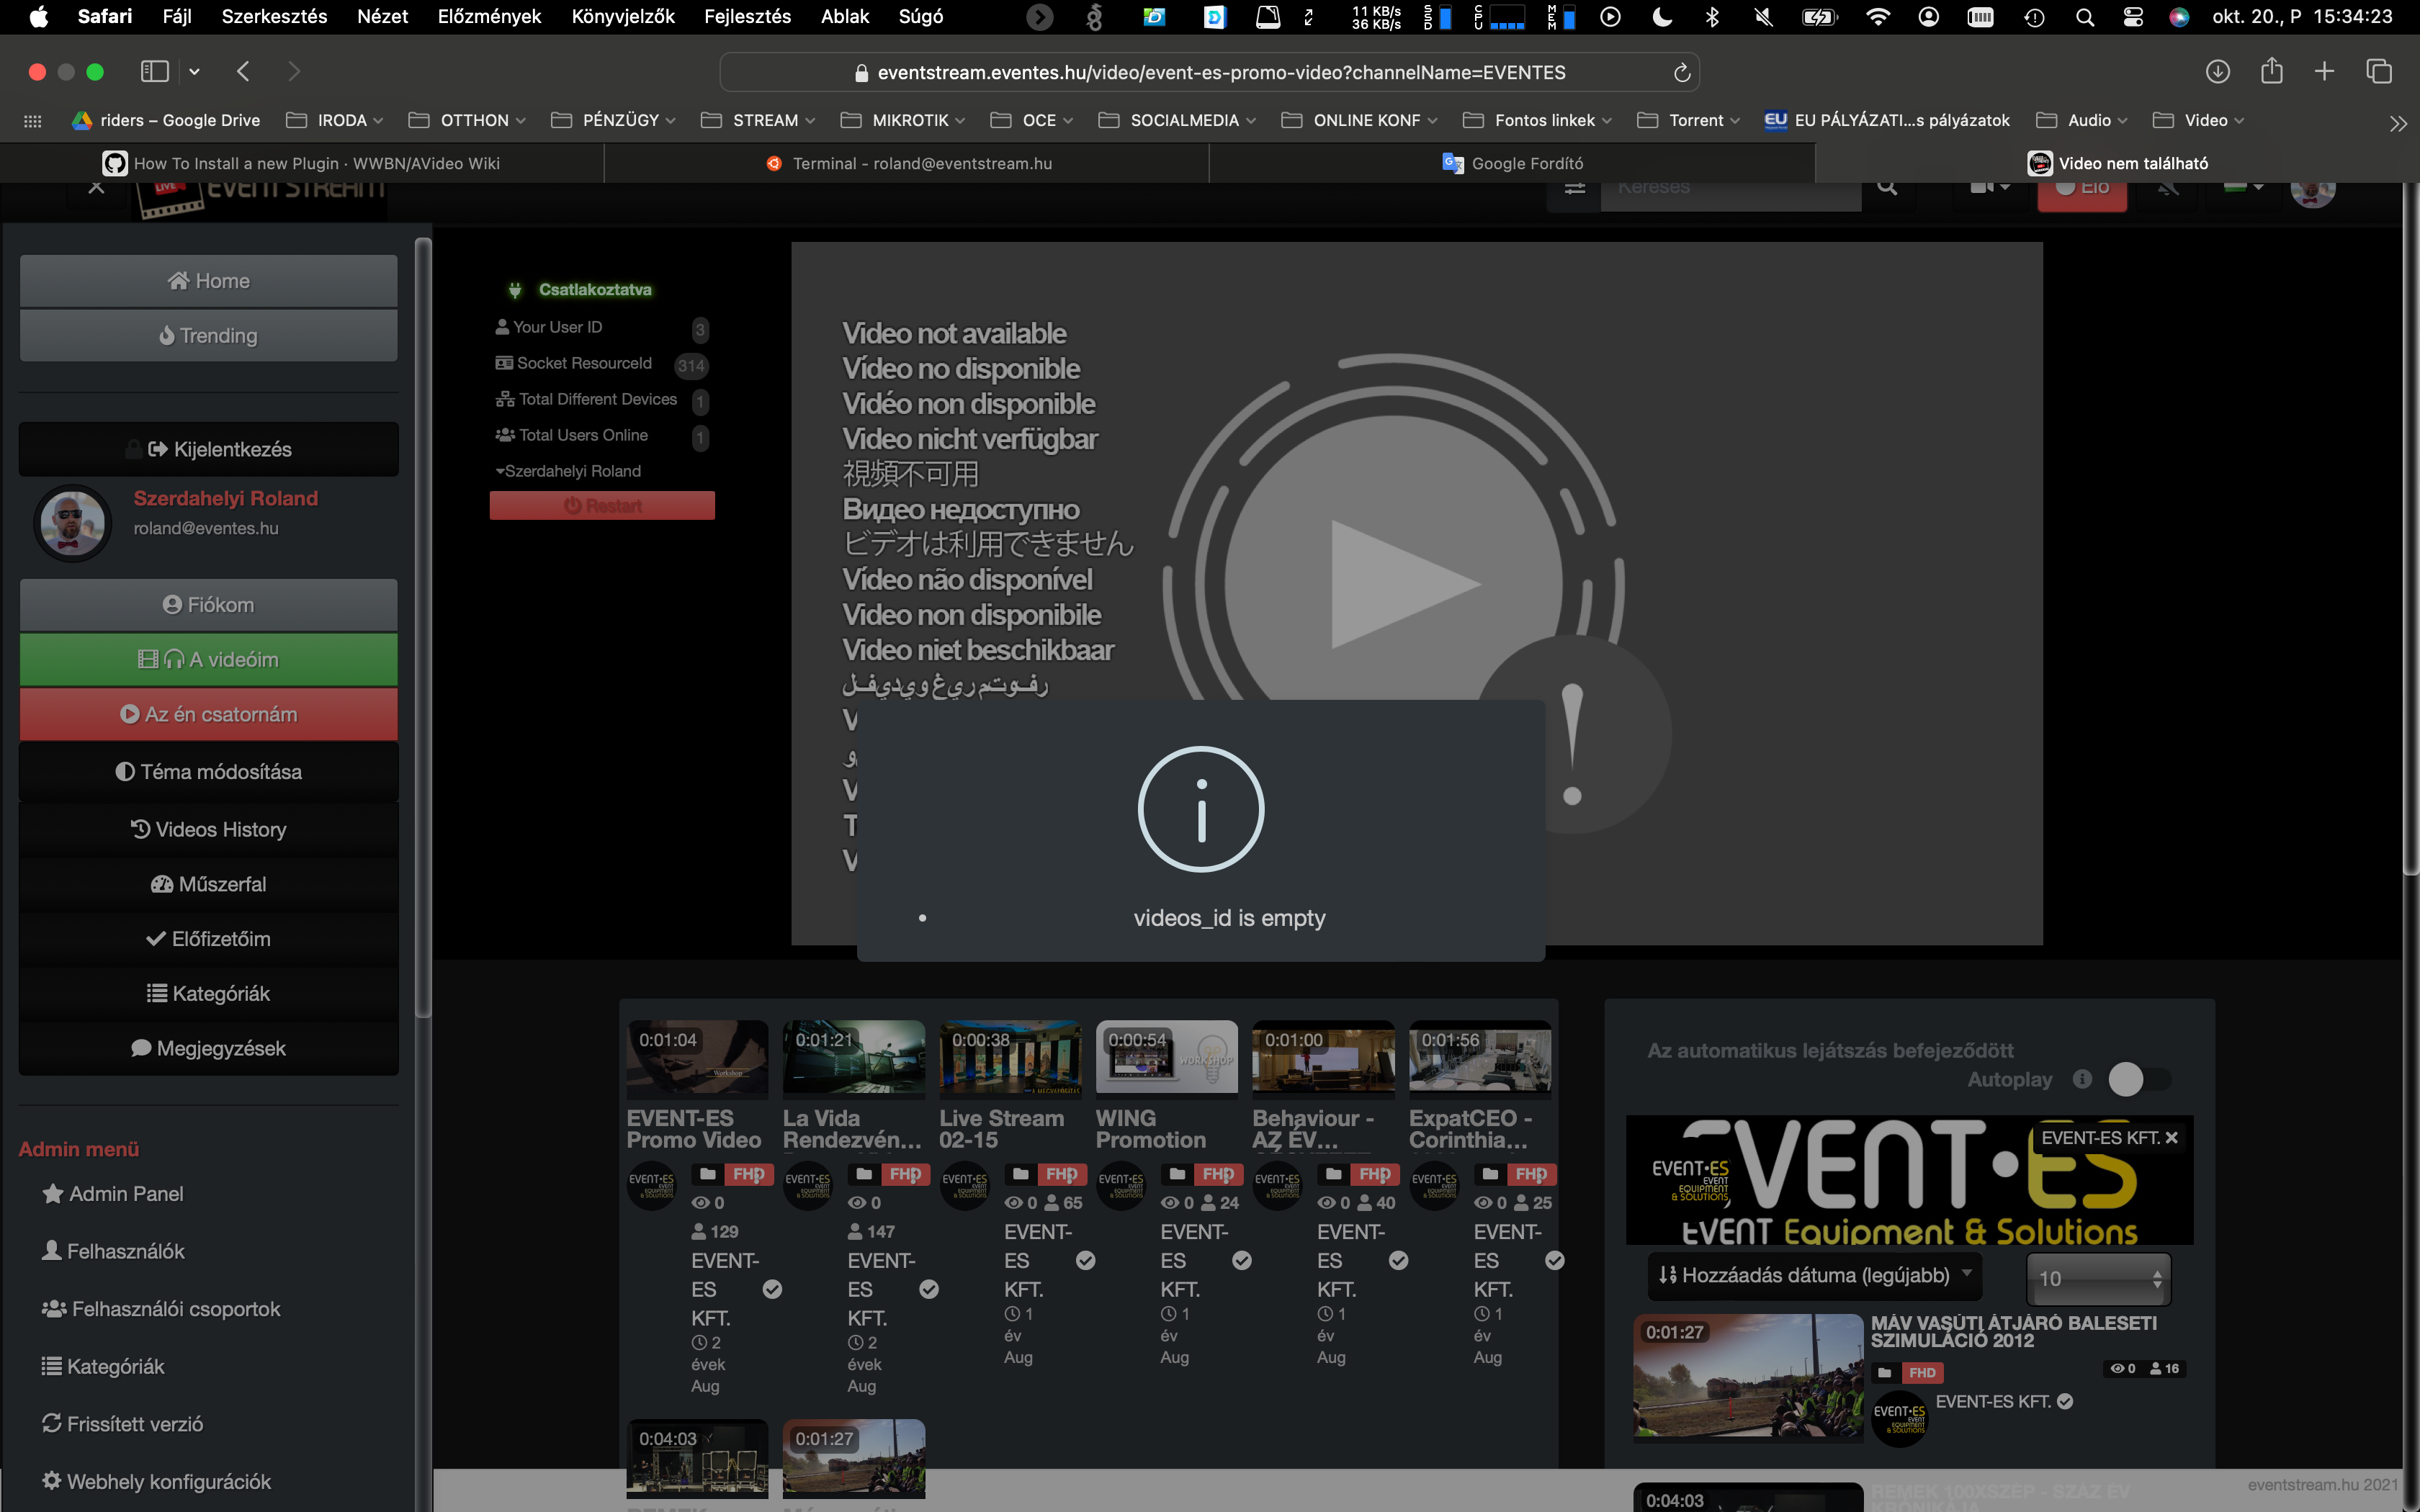Click Safari's share icon in the toolbar
The height and width of the screenshot is (1512, 2420).
point(2272,71)
